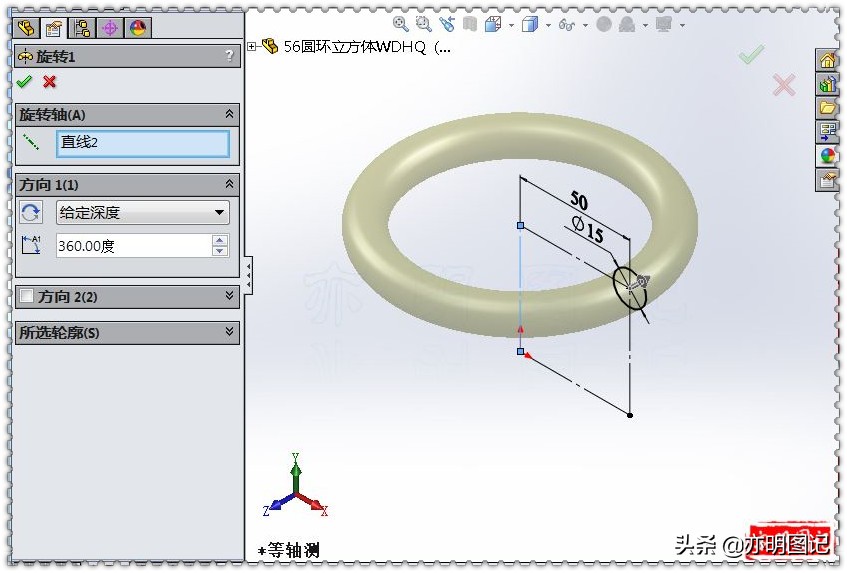Expand the 方向 2(2) section
Screen dimensions: 847x573
click(x=230, y=296)
